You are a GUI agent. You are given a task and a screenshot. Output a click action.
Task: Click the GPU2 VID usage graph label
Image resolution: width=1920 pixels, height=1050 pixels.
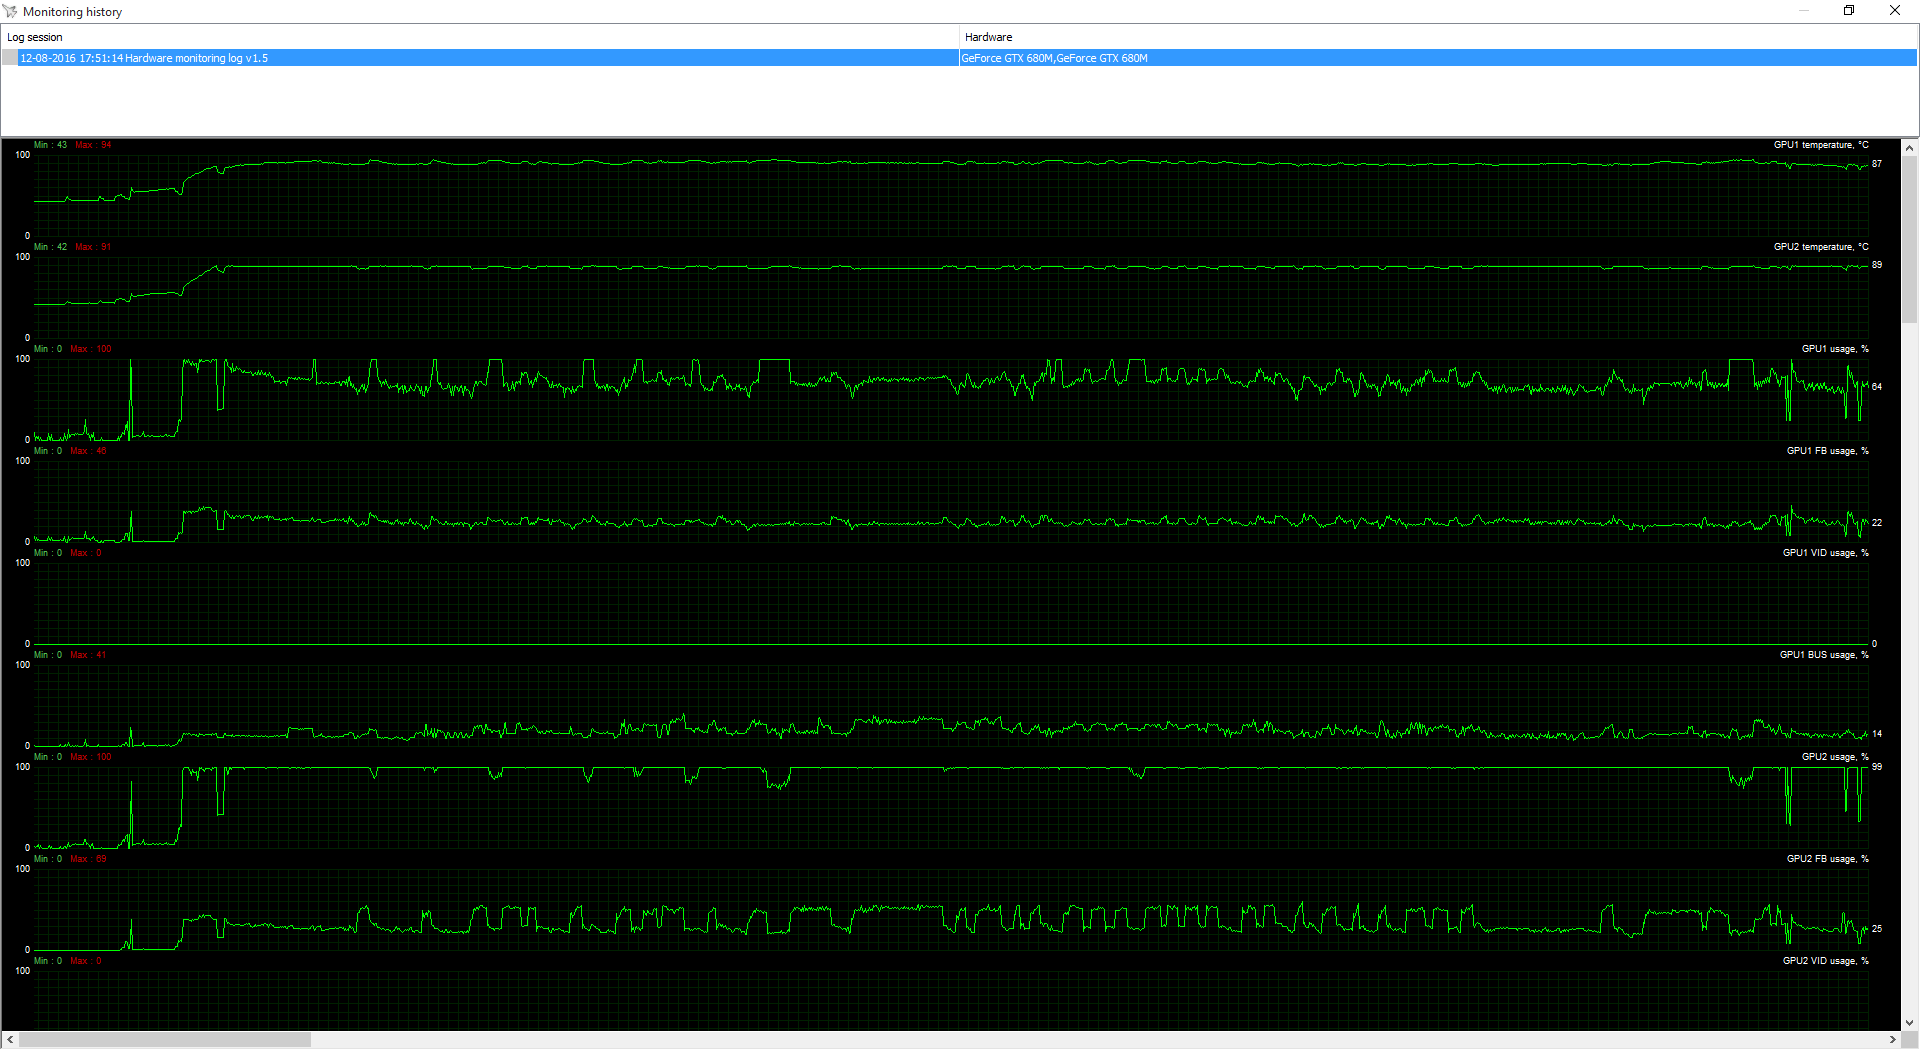[1826, 961]
